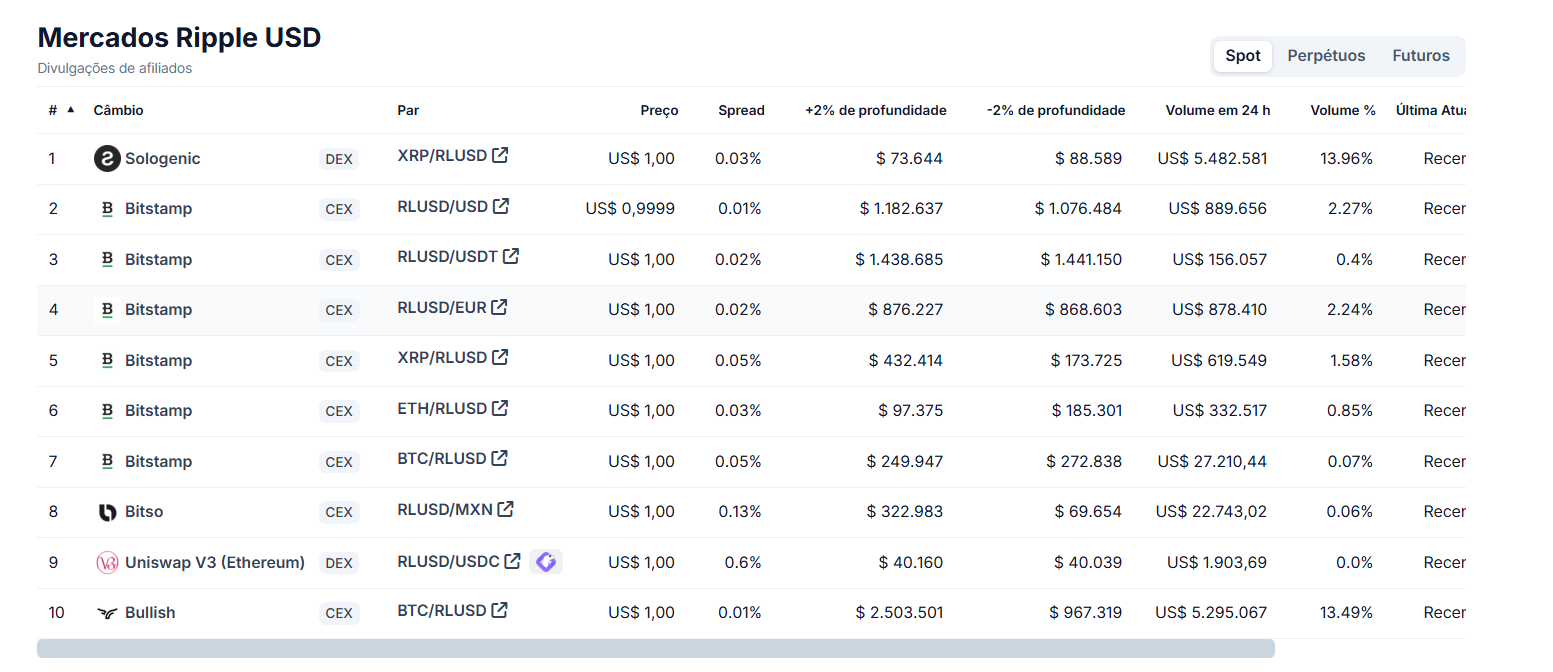This screenshot has height=672, width=1553.
Task: Click the Mercados Ripple USD heading
Action: point(179,38)
